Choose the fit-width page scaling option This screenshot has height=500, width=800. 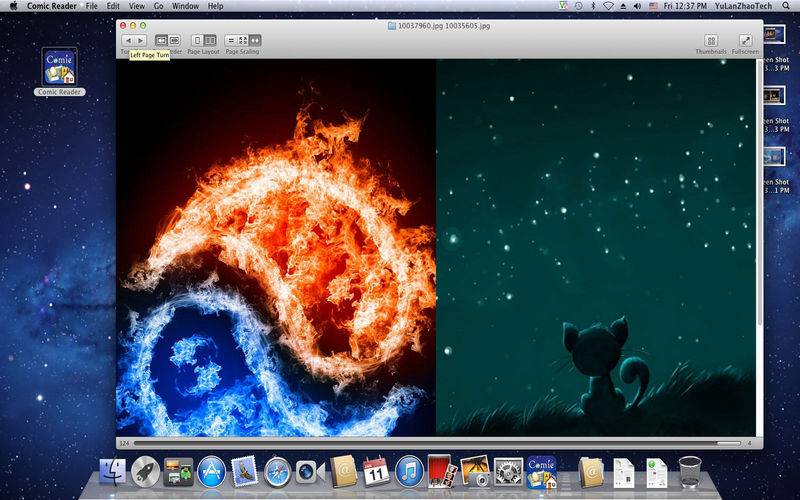(x=255, y=40)
